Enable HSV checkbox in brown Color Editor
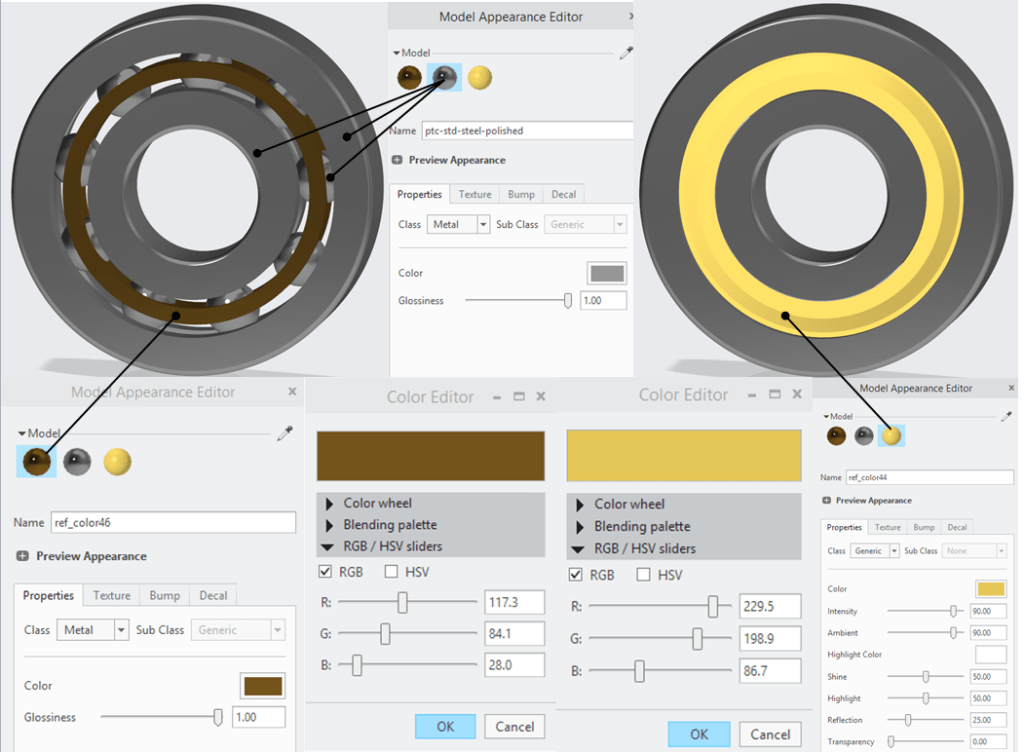1024x752 pixels. 390,572
